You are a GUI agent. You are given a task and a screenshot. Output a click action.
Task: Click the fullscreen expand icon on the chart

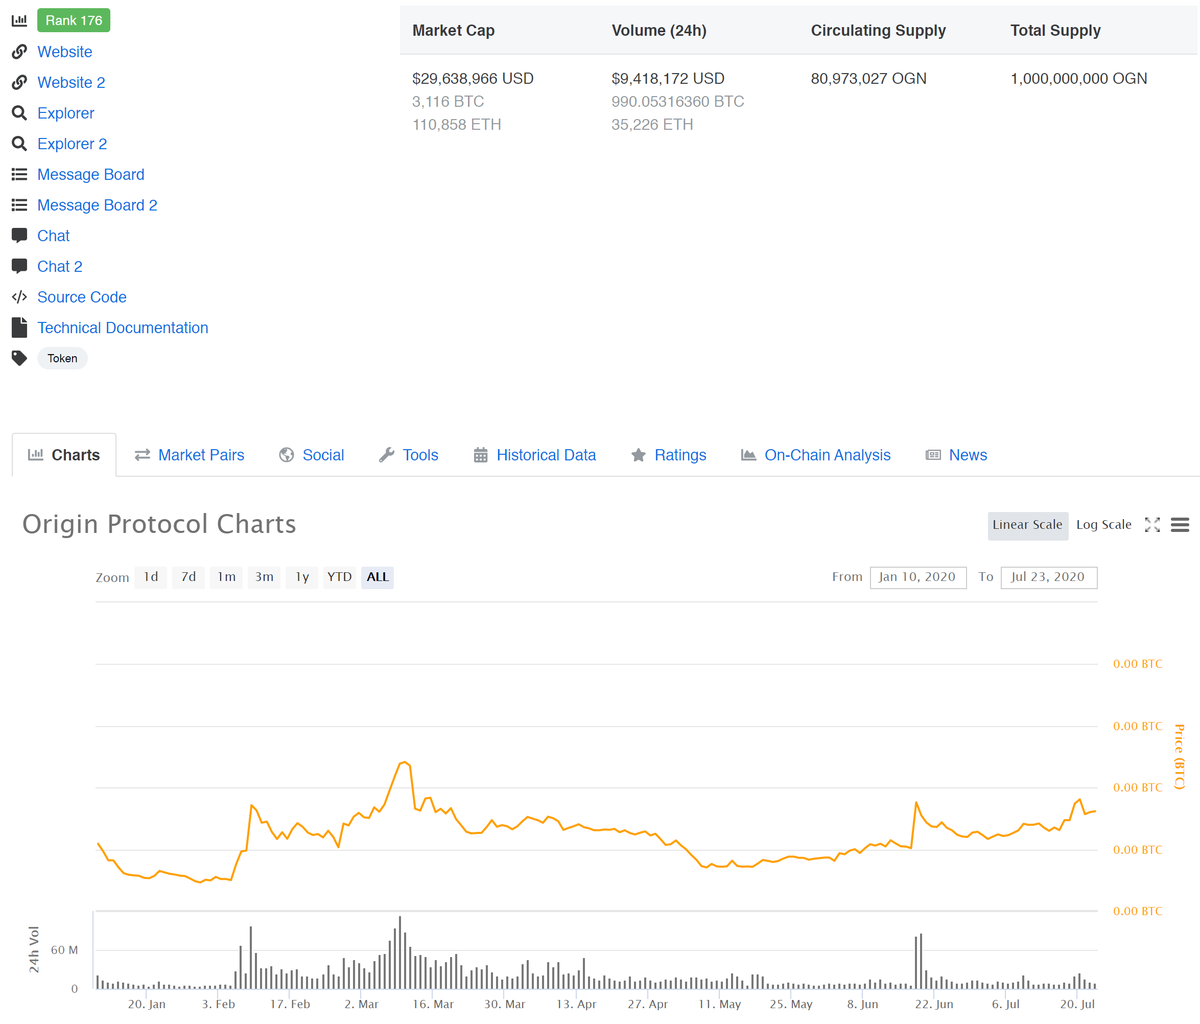pyautogui.click(x=1152, y=525)
